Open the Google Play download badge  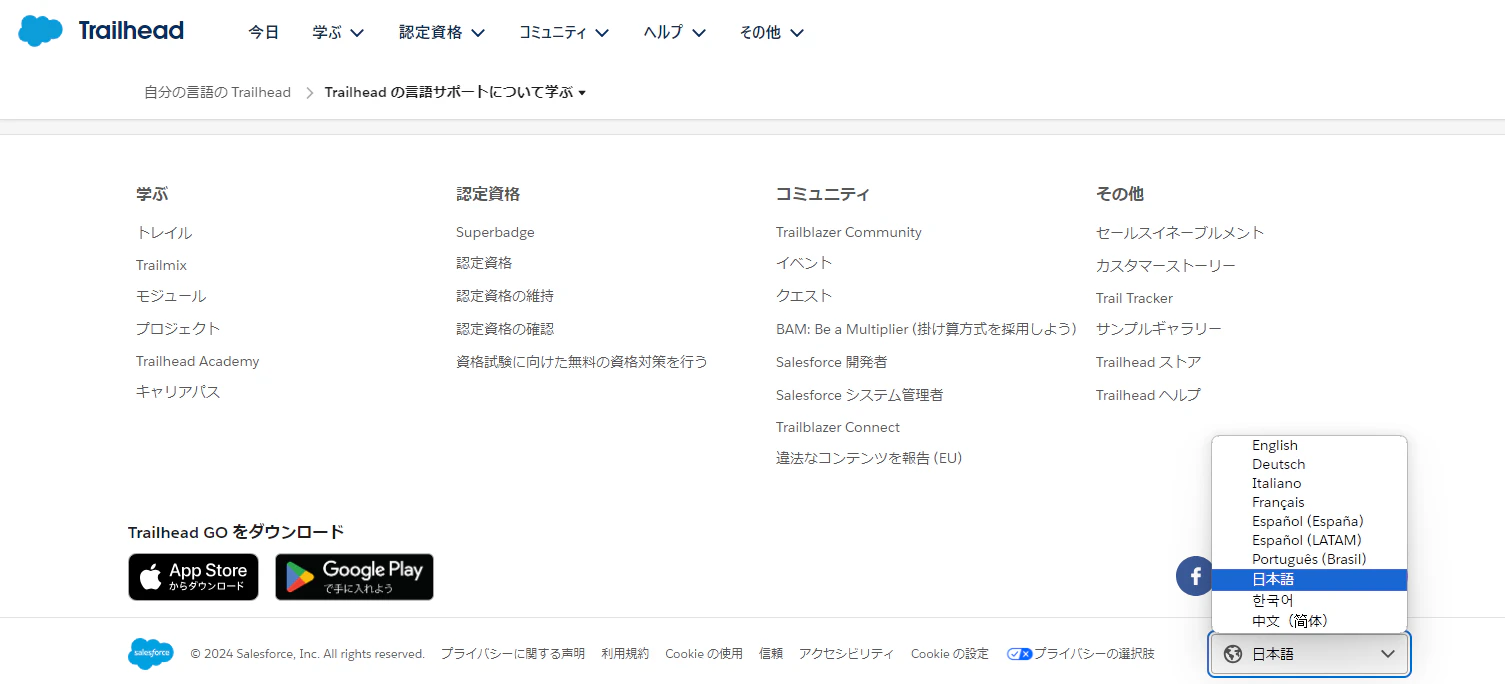(x=354, y=577)
